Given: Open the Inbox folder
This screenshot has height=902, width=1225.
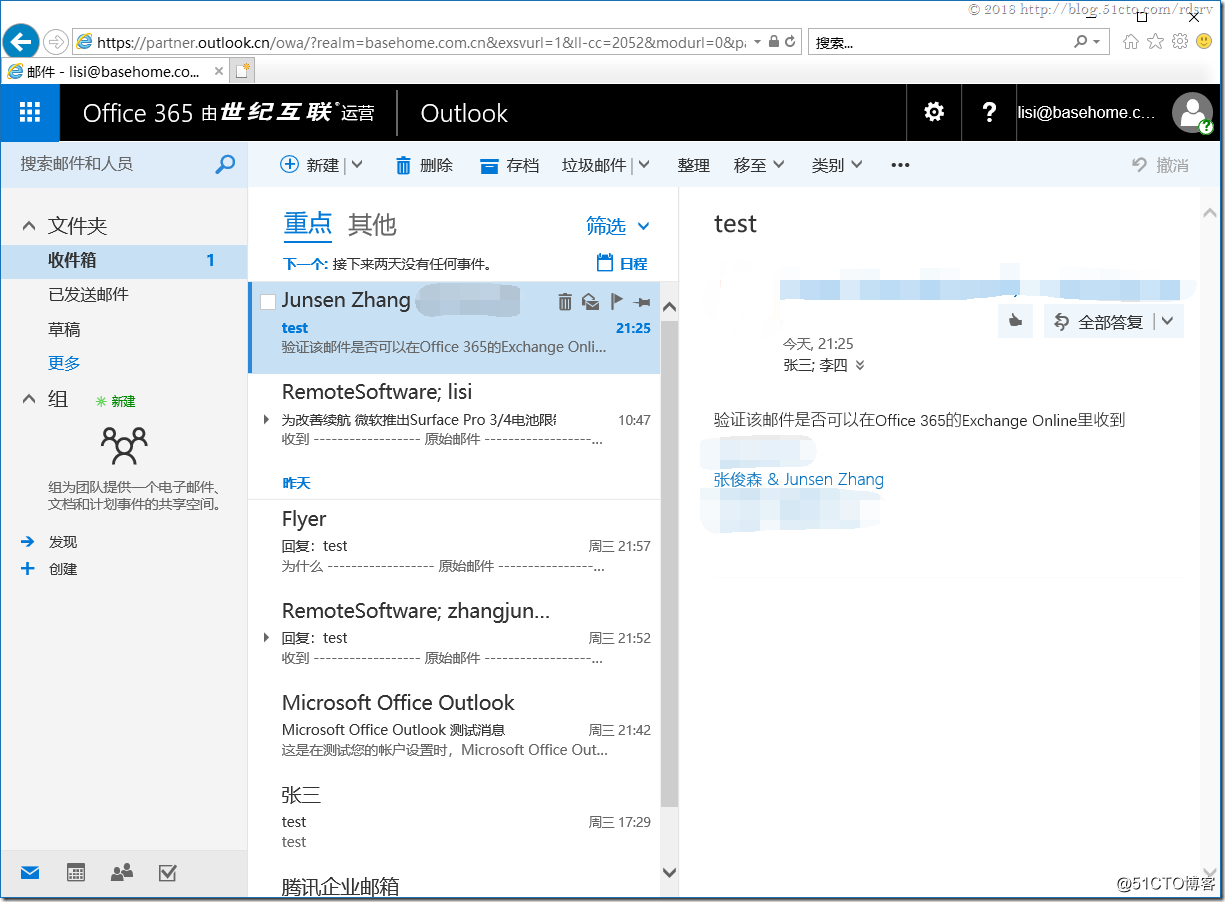Looking at the screenshot, I should pos(124,260).
